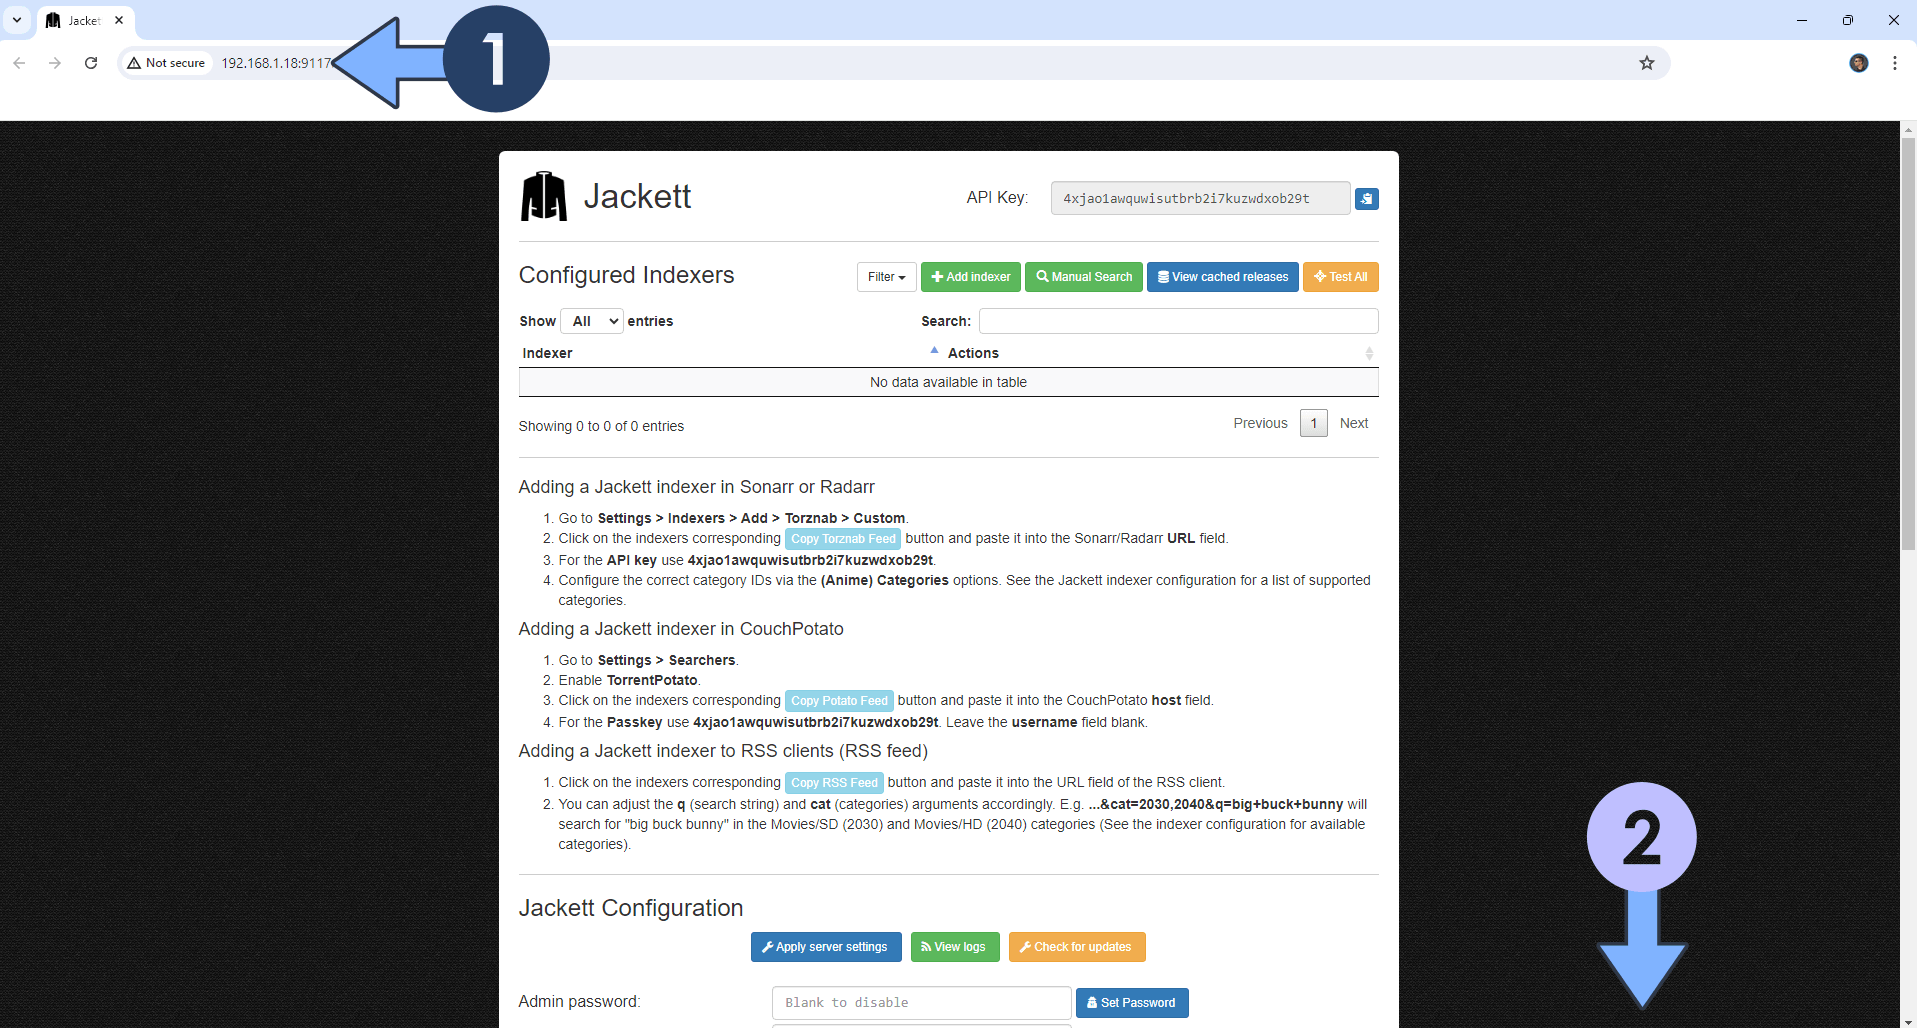Viewport: 1917px width, 1028px height.
Task: Open tab search chevron in title bar
Action: pyautogui.click(x=17, y=20)
